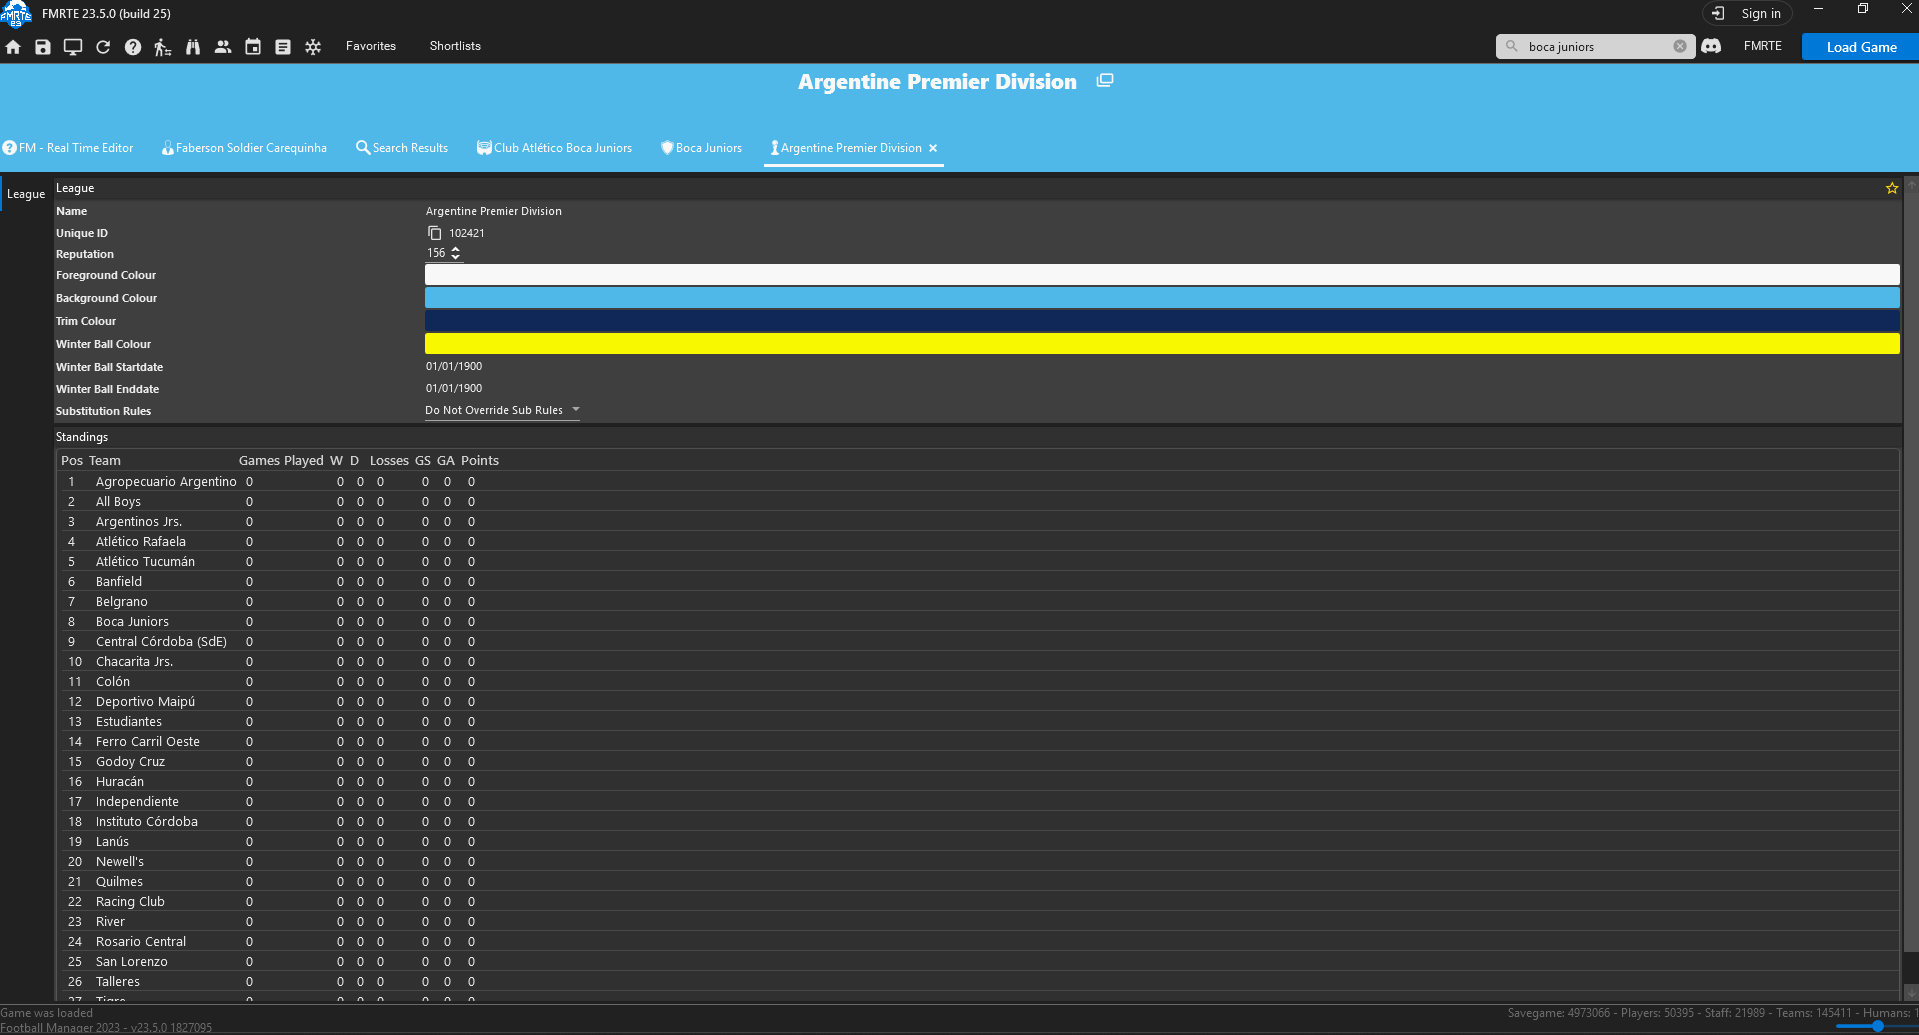Select the Independiente row

tap(978, 802)
